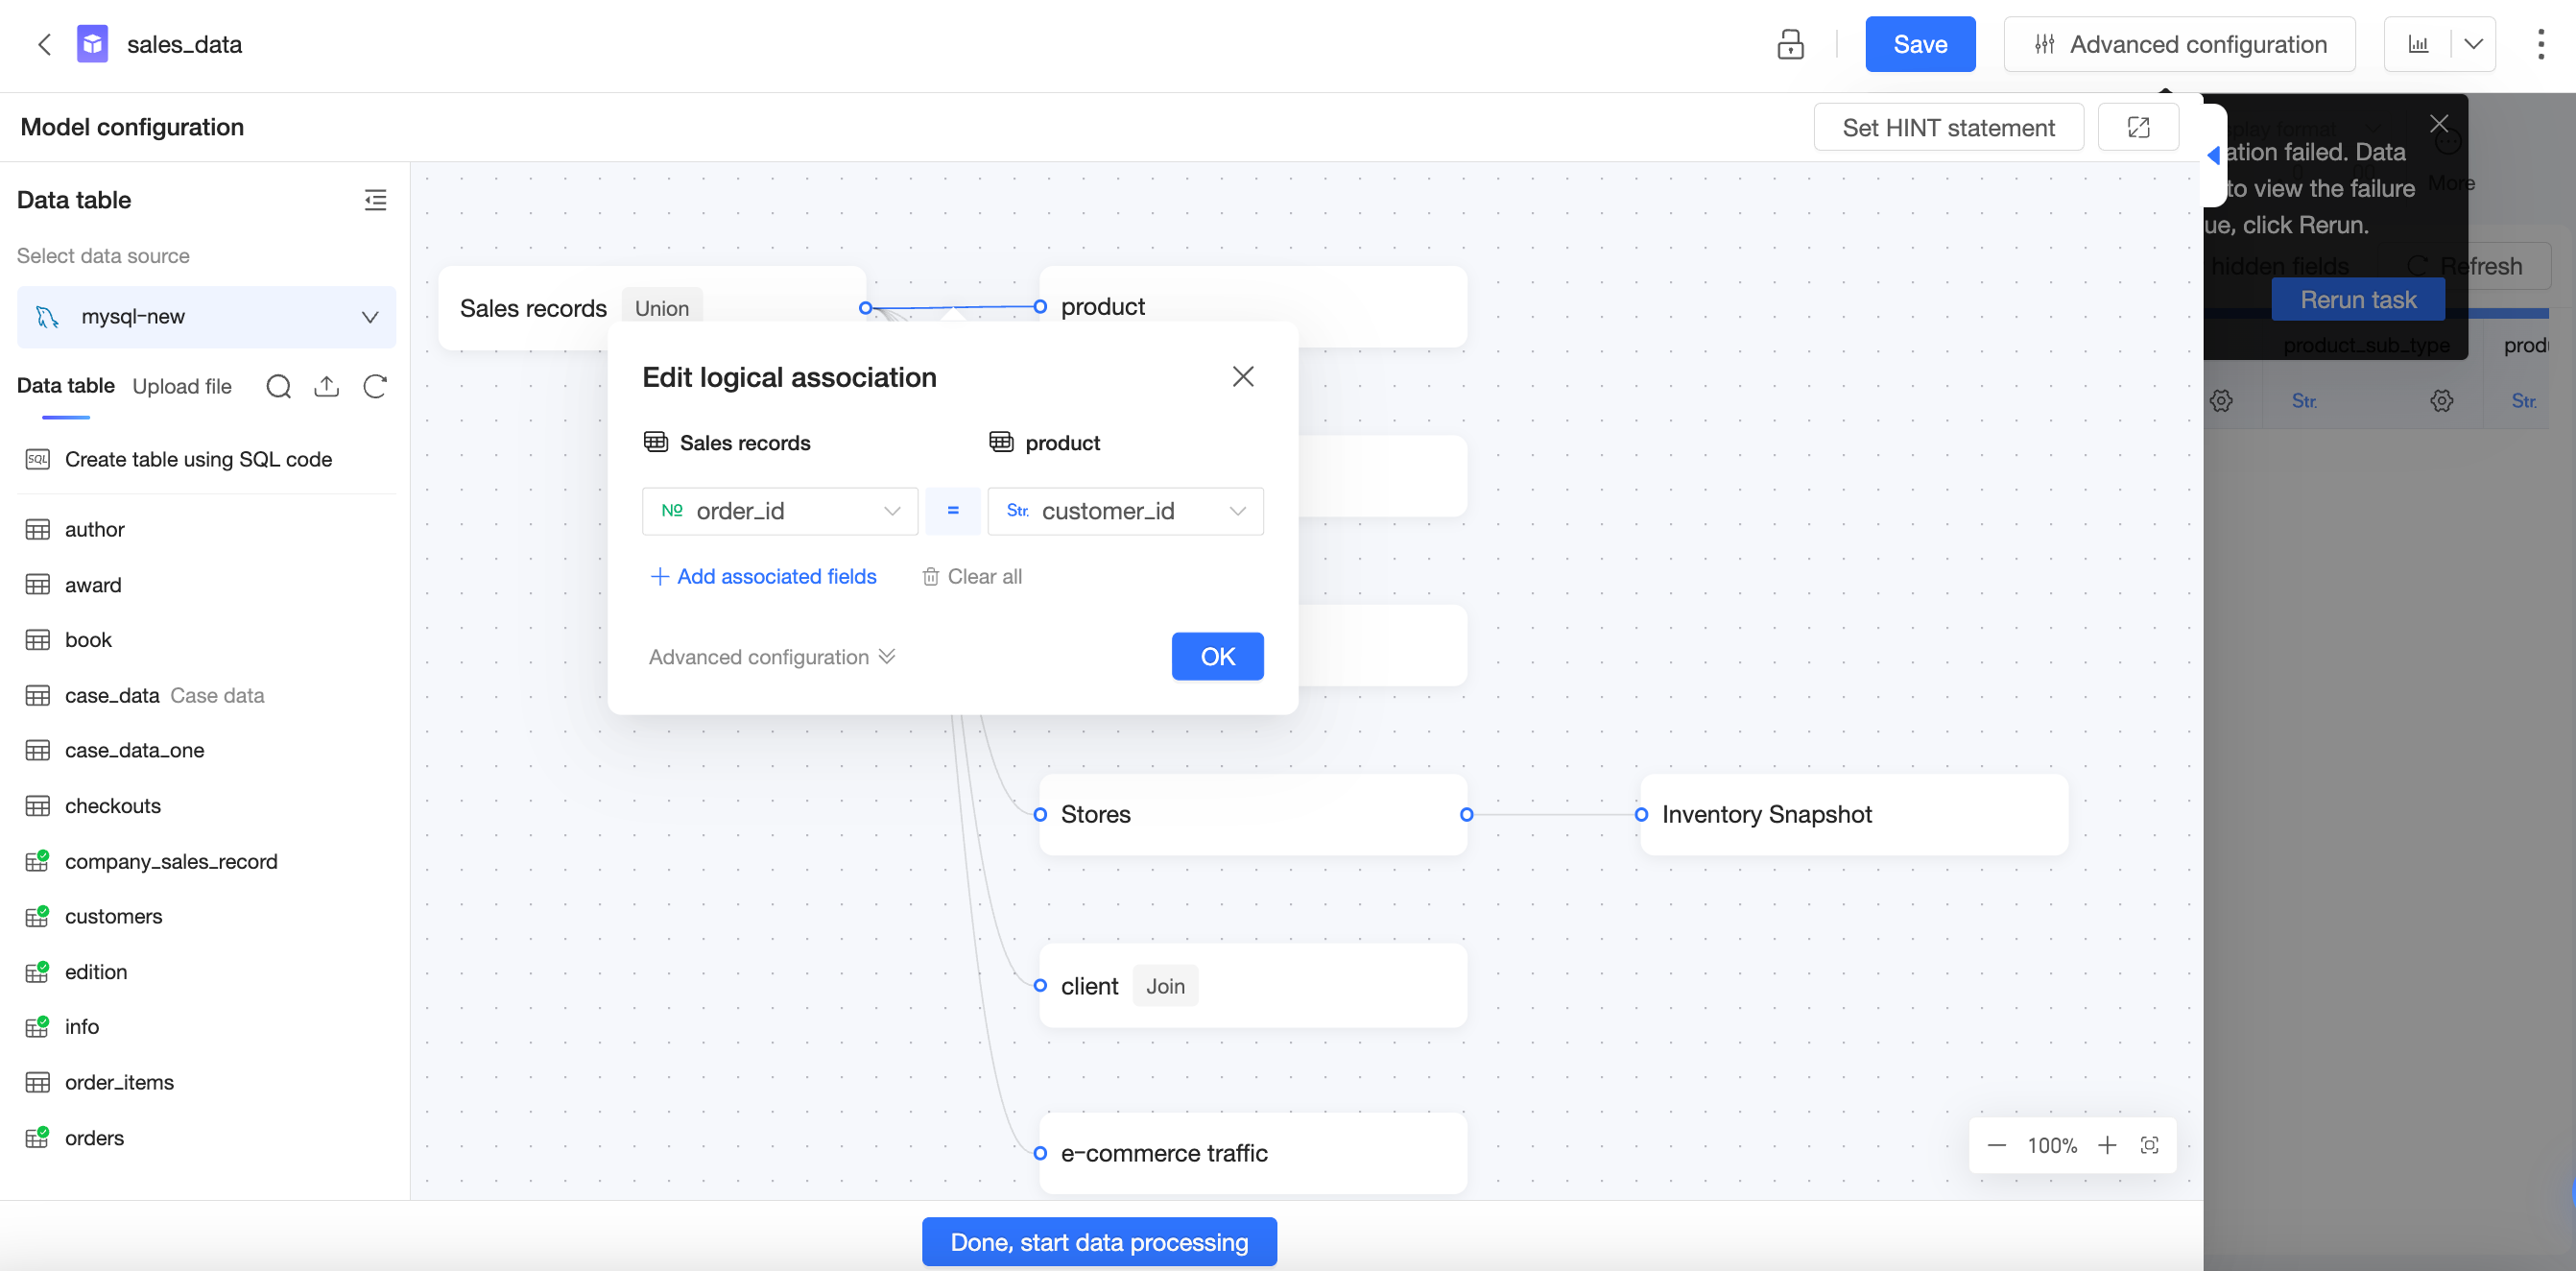
Task: Click the SQL code icon
Action: (37, 459)
